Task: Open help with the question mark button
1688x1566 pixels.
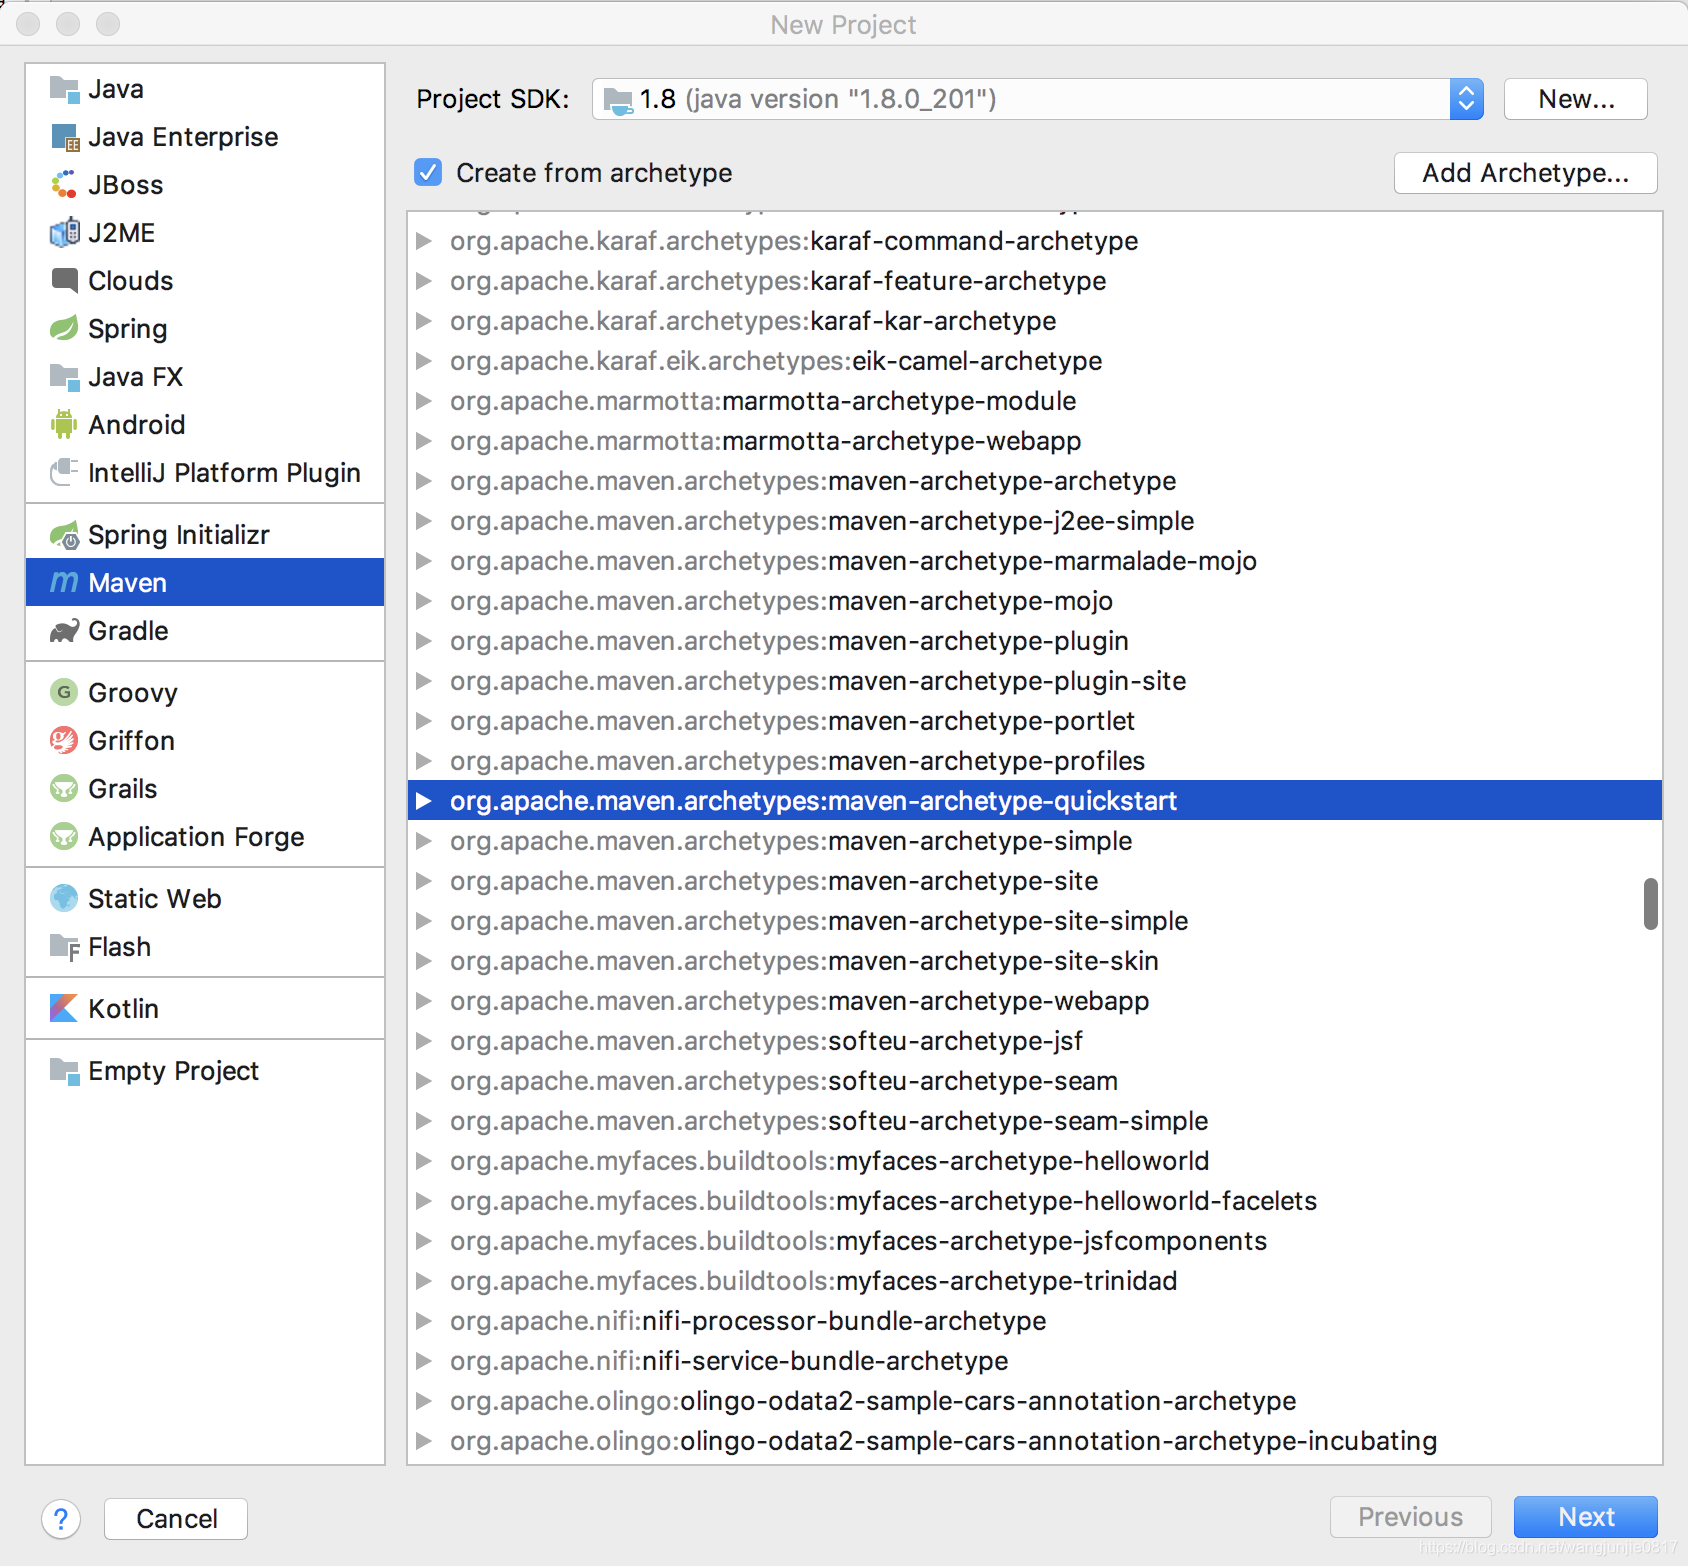Action: point(61,1519)
